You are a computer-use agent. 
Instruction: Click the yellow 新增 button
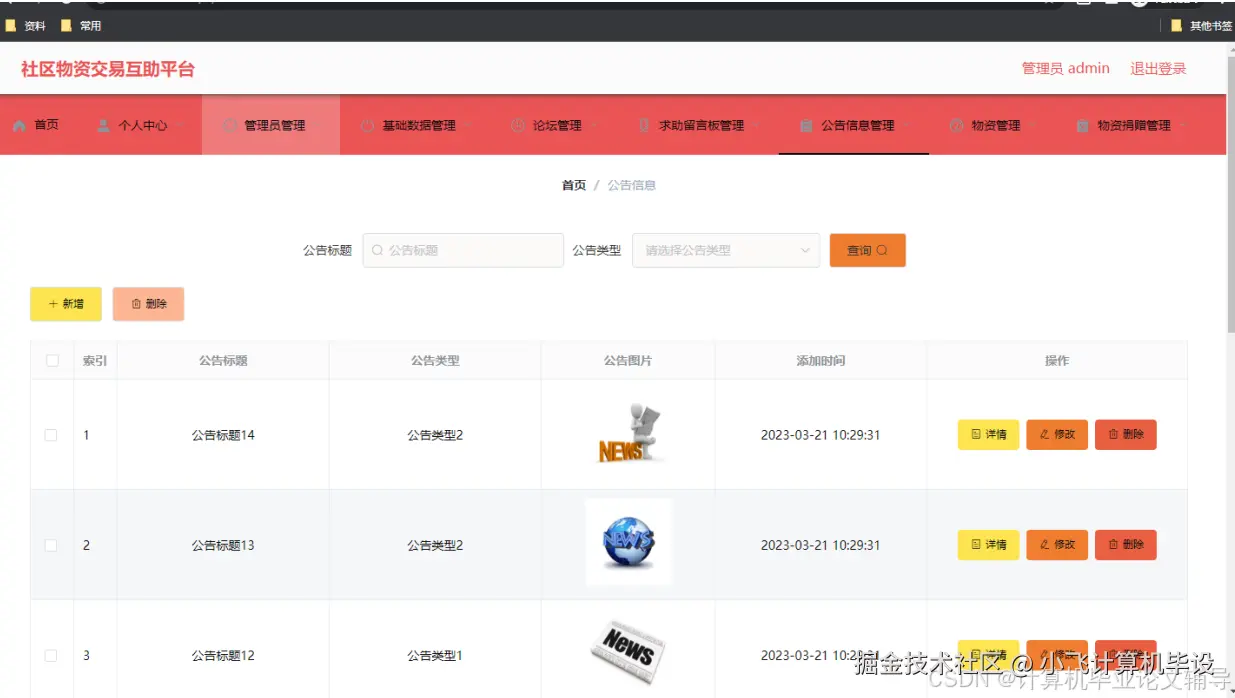[x=66, y=304]
